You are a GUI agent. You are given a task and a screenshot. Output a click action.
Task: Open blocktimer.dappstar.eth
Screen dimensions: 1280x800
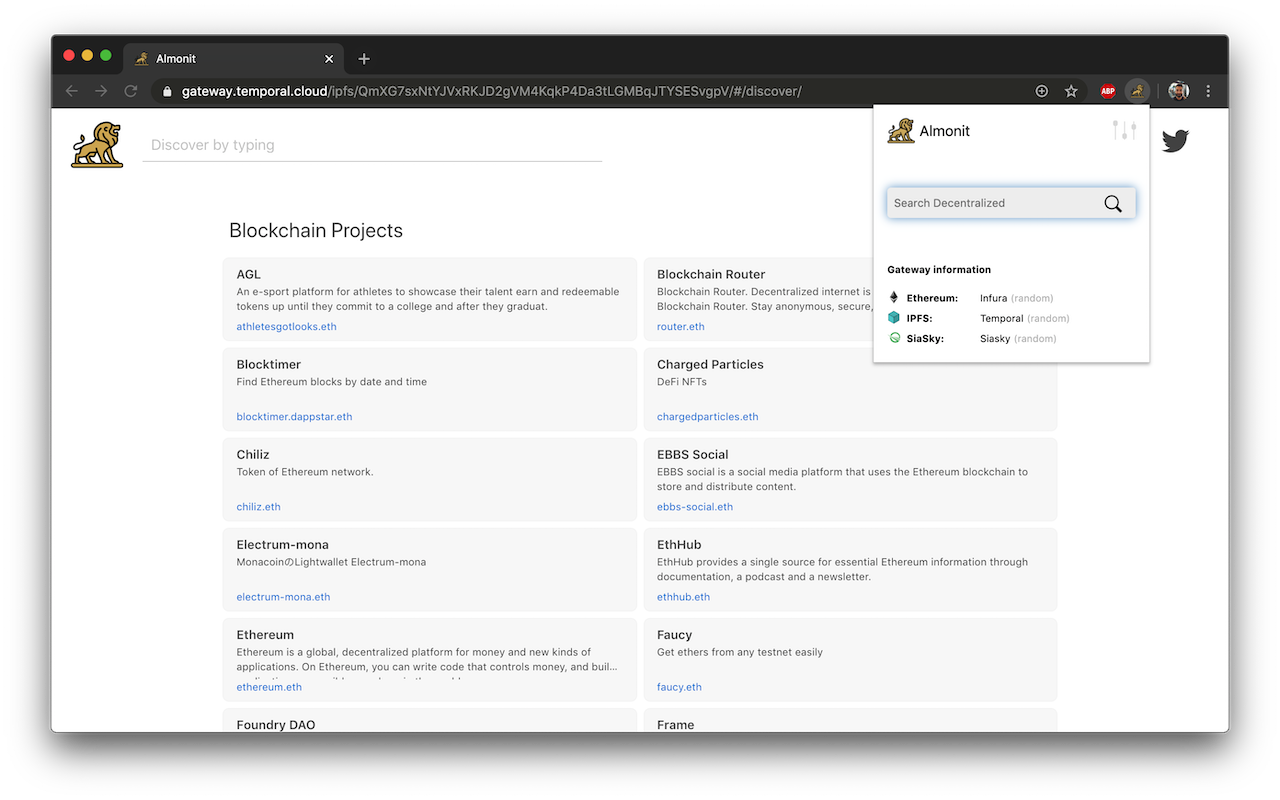294,417
